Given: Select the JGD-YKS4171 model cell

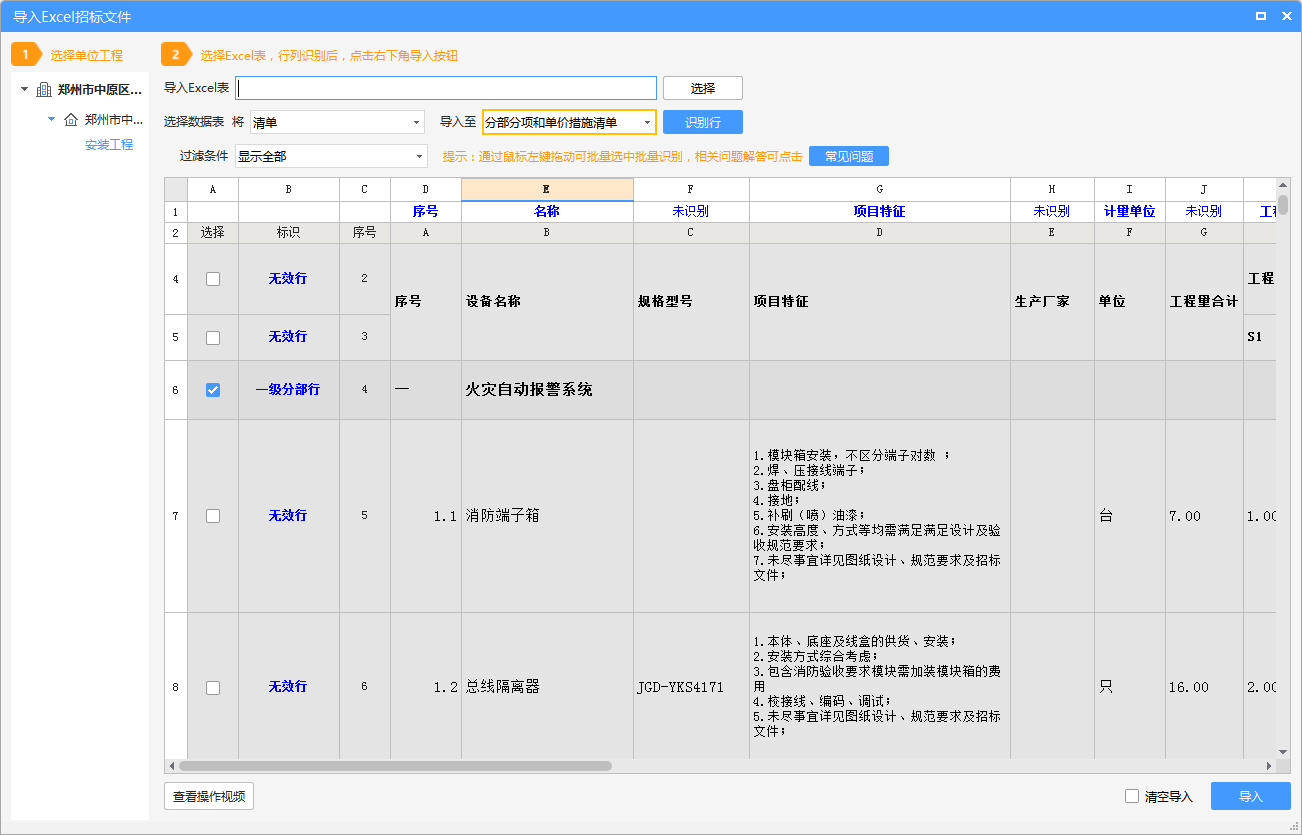Looking at the screenshot, I should (691, 687).
